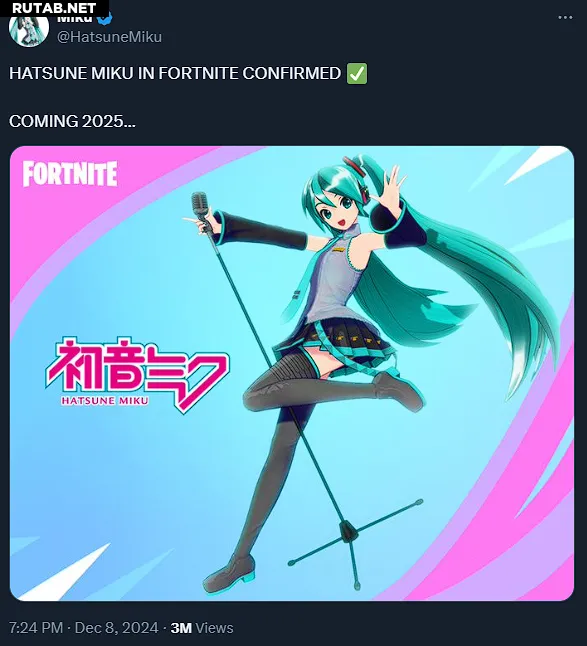
Task: Click the HATSUNE MIKU IN FORTNITE CONFIRMED text
Action: pos(175,74)
